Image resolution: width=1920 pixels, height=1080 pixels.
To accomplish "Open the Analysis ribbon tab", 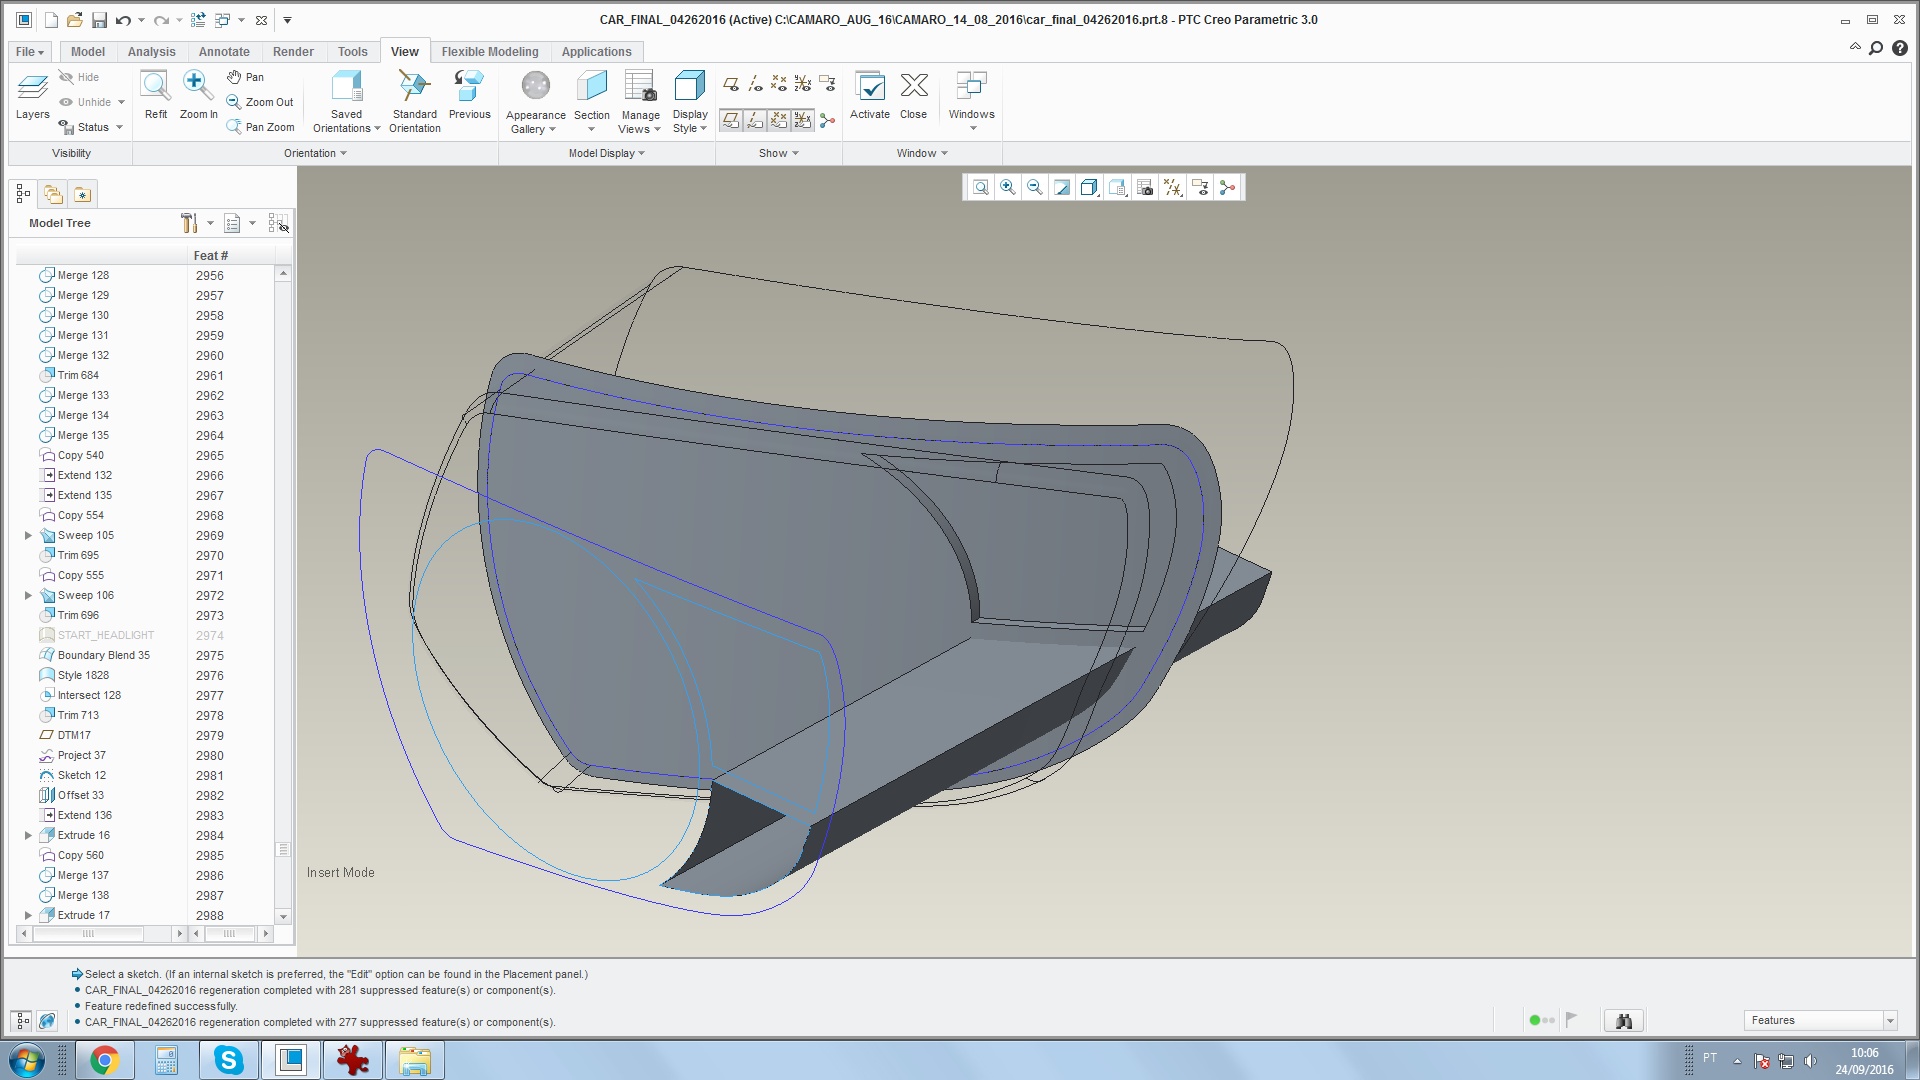I will [x=151, y=52].
